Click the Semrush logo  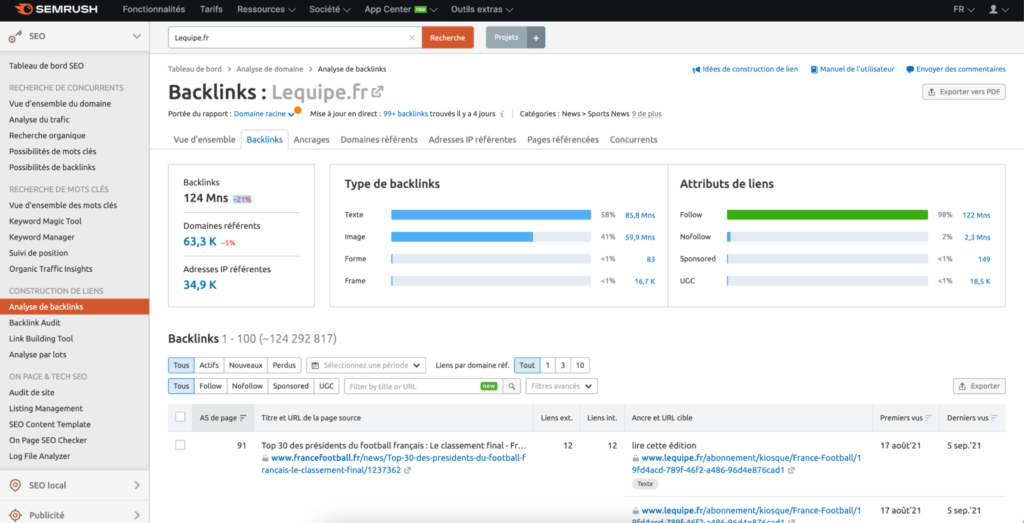[56, 10]
